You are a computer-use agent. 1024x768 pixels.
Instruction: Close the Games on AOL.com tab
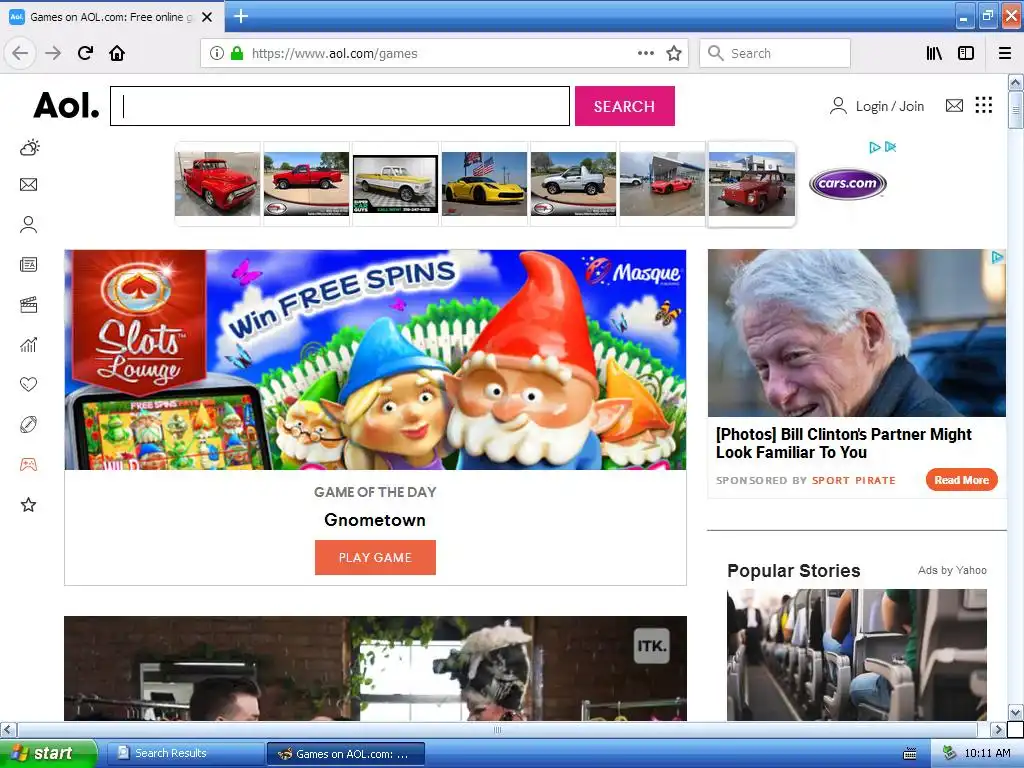207,17
